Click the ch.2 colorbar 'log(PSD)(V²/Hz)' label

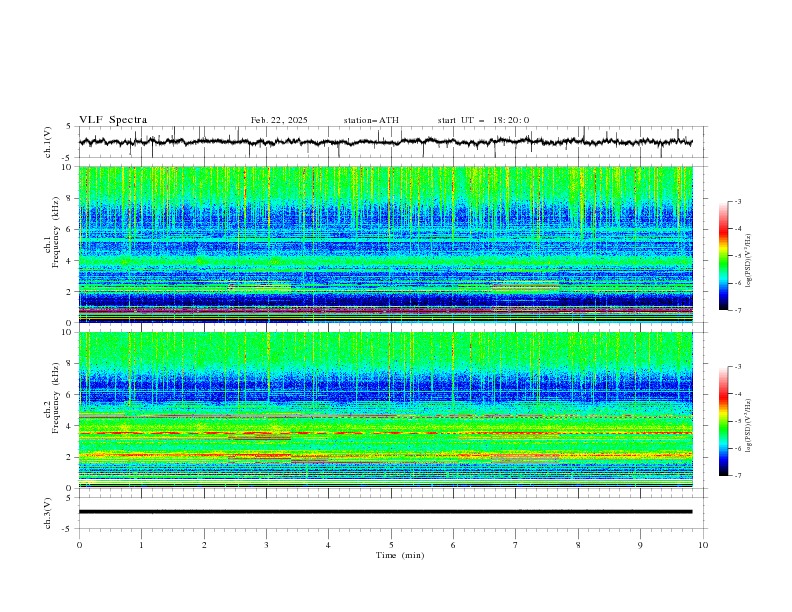(749, 426)
